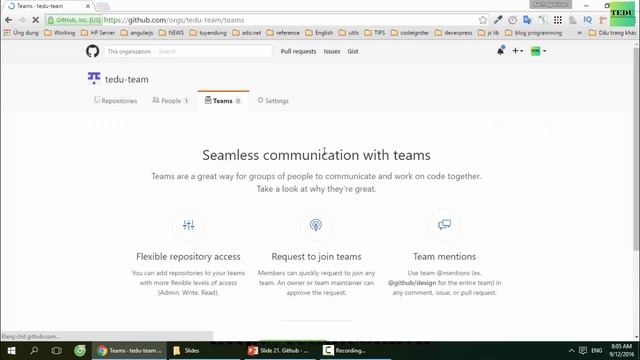Click the grid apps extension icon

558,20
